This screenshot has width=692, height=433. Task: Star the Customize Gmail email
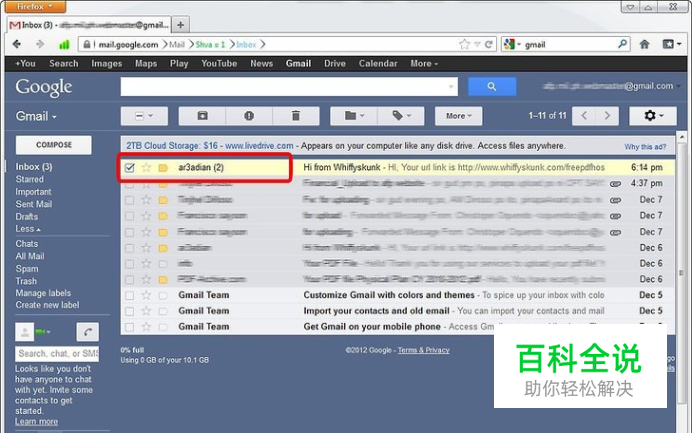click(x=146, y=295)
